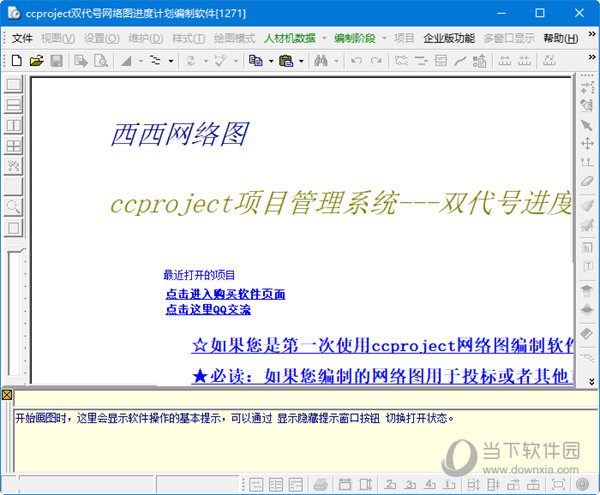Click the Paste clipboard icon
This screenshot has height=495, width=600.
286,60
